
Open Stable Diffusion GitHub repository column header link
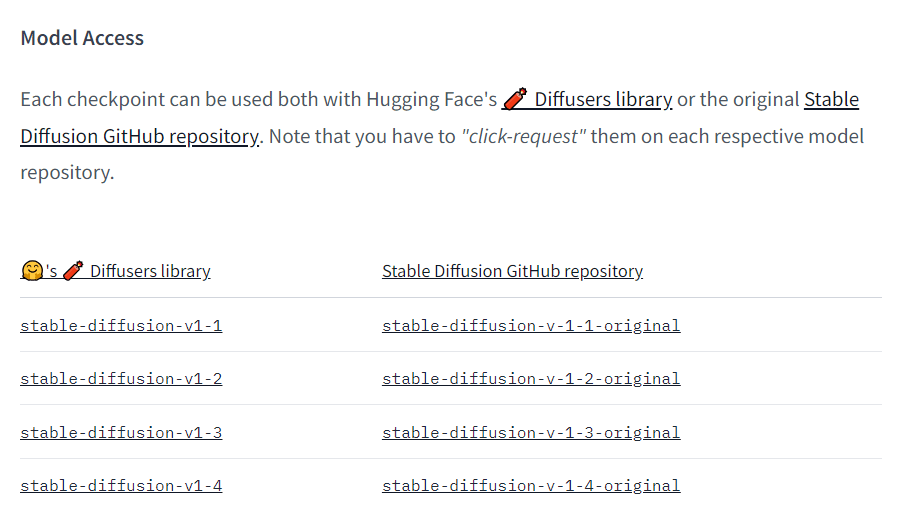512,271
